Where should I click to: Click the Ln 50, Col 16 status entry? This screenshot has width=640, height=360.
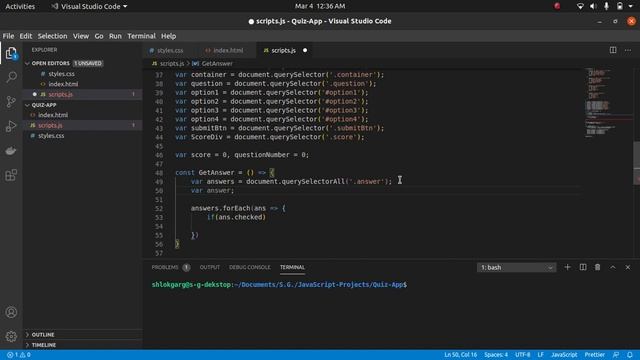(460, 355)
